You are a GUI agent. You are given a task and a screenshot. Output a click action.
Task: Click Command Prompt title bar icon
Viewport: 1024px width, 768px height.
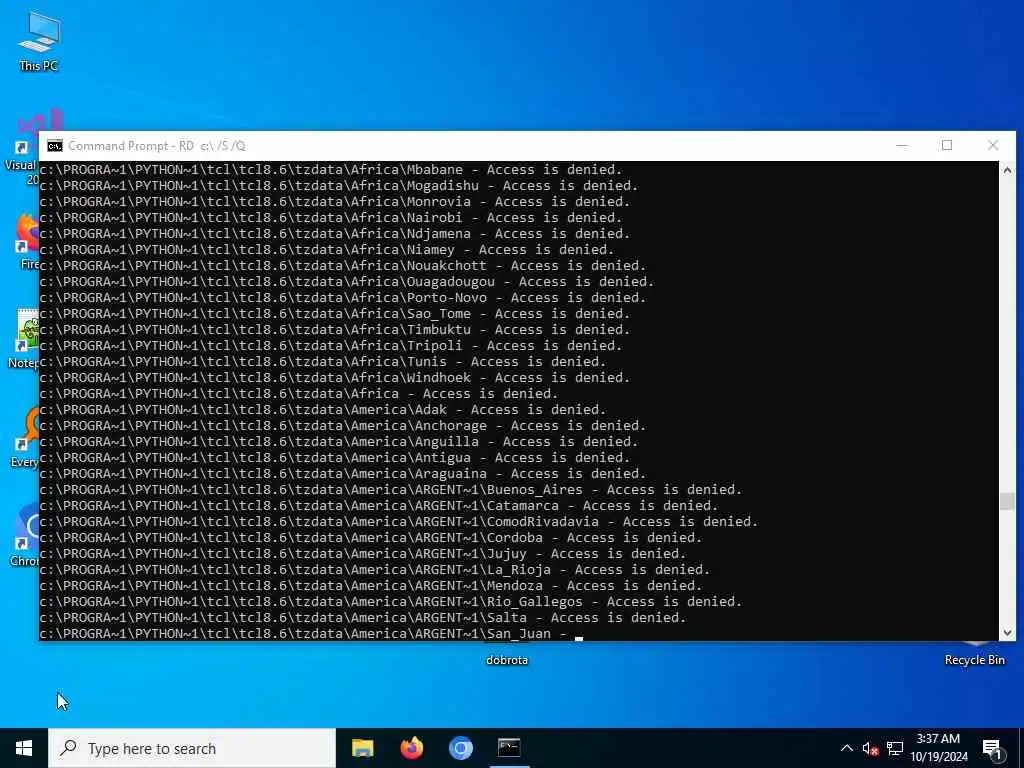tap(55, 146)
